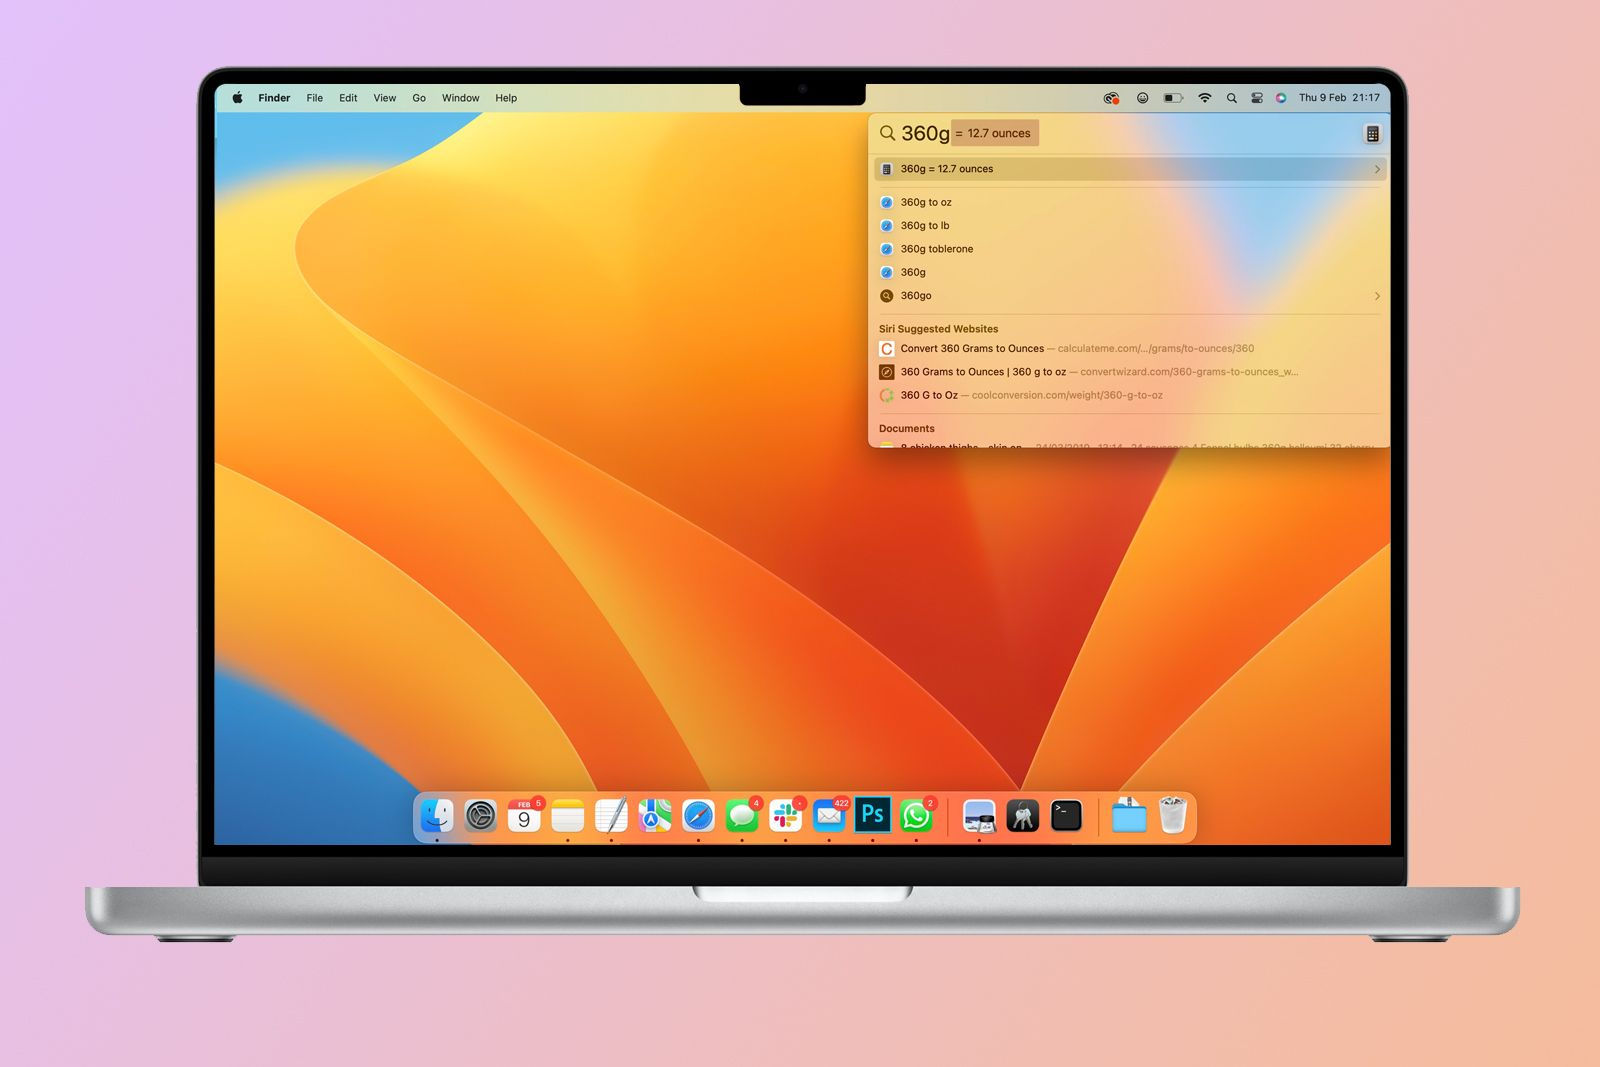Expand the 360go result chevron
1600x1067 pixels.
pos(1377,296)
